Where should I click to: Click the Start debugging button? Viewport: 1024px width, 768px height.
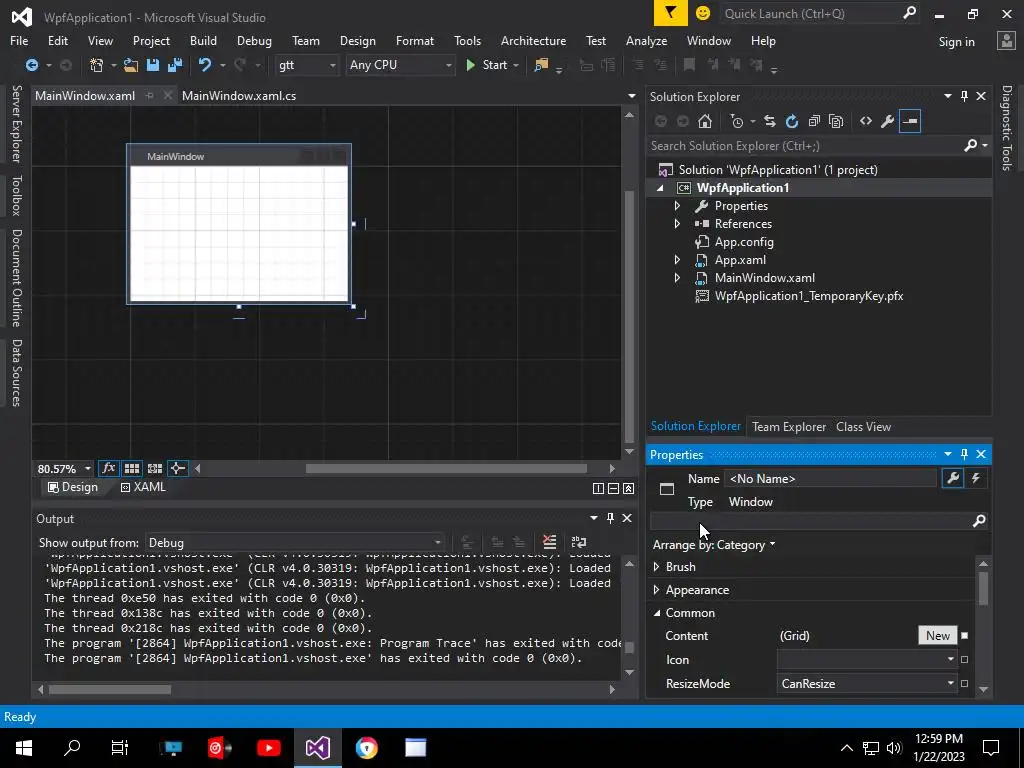pos(488,65)
